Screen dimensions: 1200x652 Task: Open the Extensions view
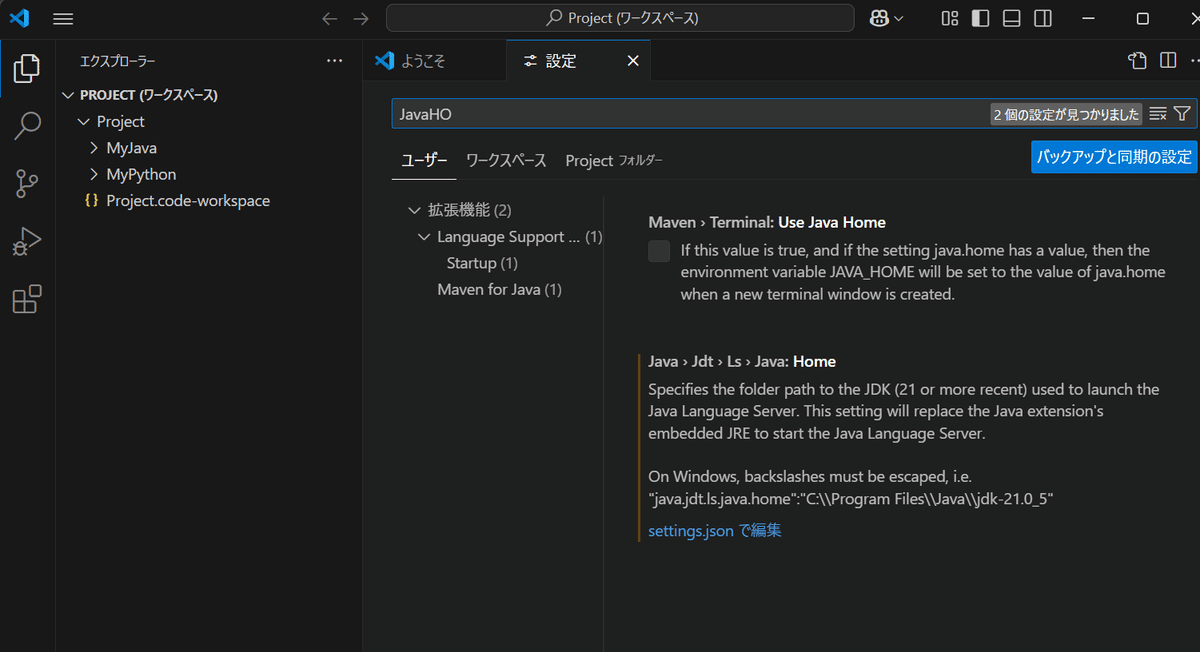27,299
